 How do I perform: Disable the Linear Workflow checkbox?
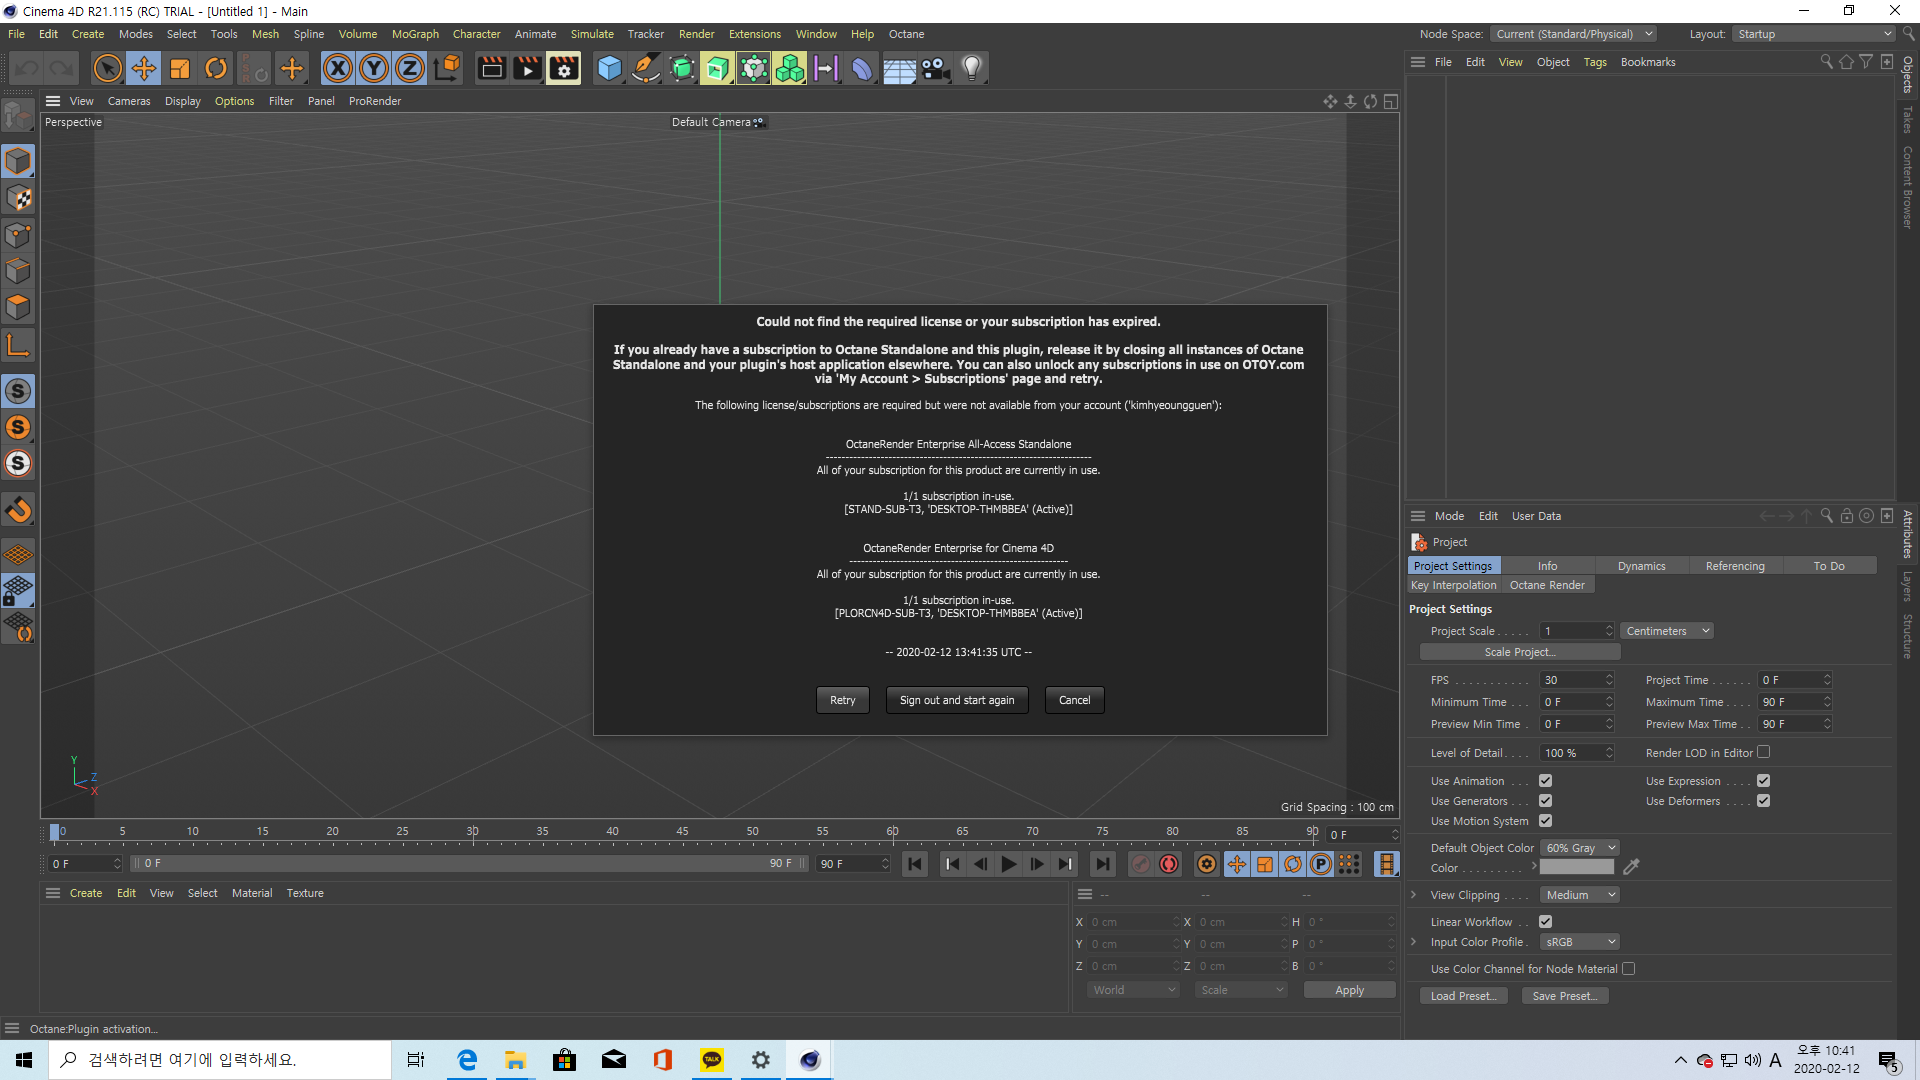pyautogui.click(x=1545, y=922)
